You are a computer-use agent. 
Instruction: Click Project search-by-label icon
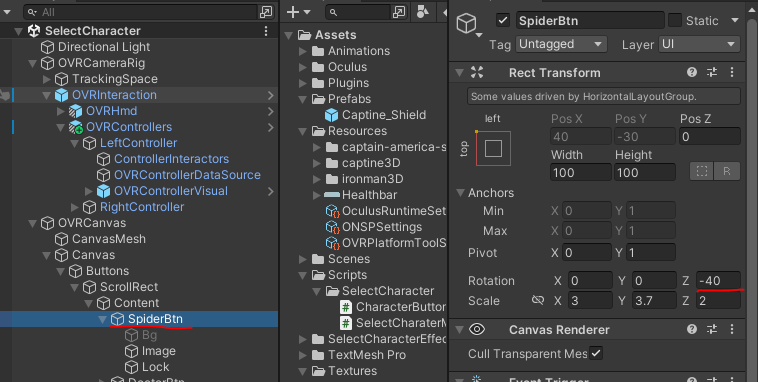tap(423, 12)
